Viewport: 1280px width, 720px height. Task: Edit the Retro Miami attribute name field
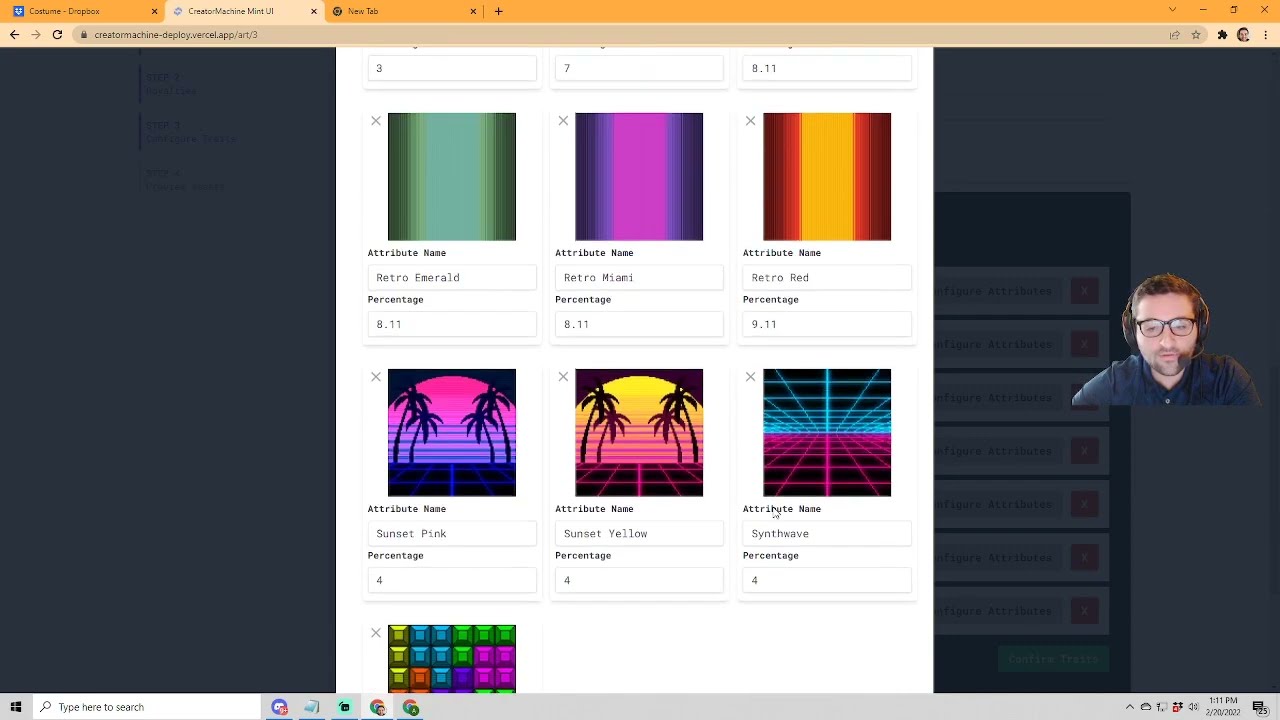(639, 278)
